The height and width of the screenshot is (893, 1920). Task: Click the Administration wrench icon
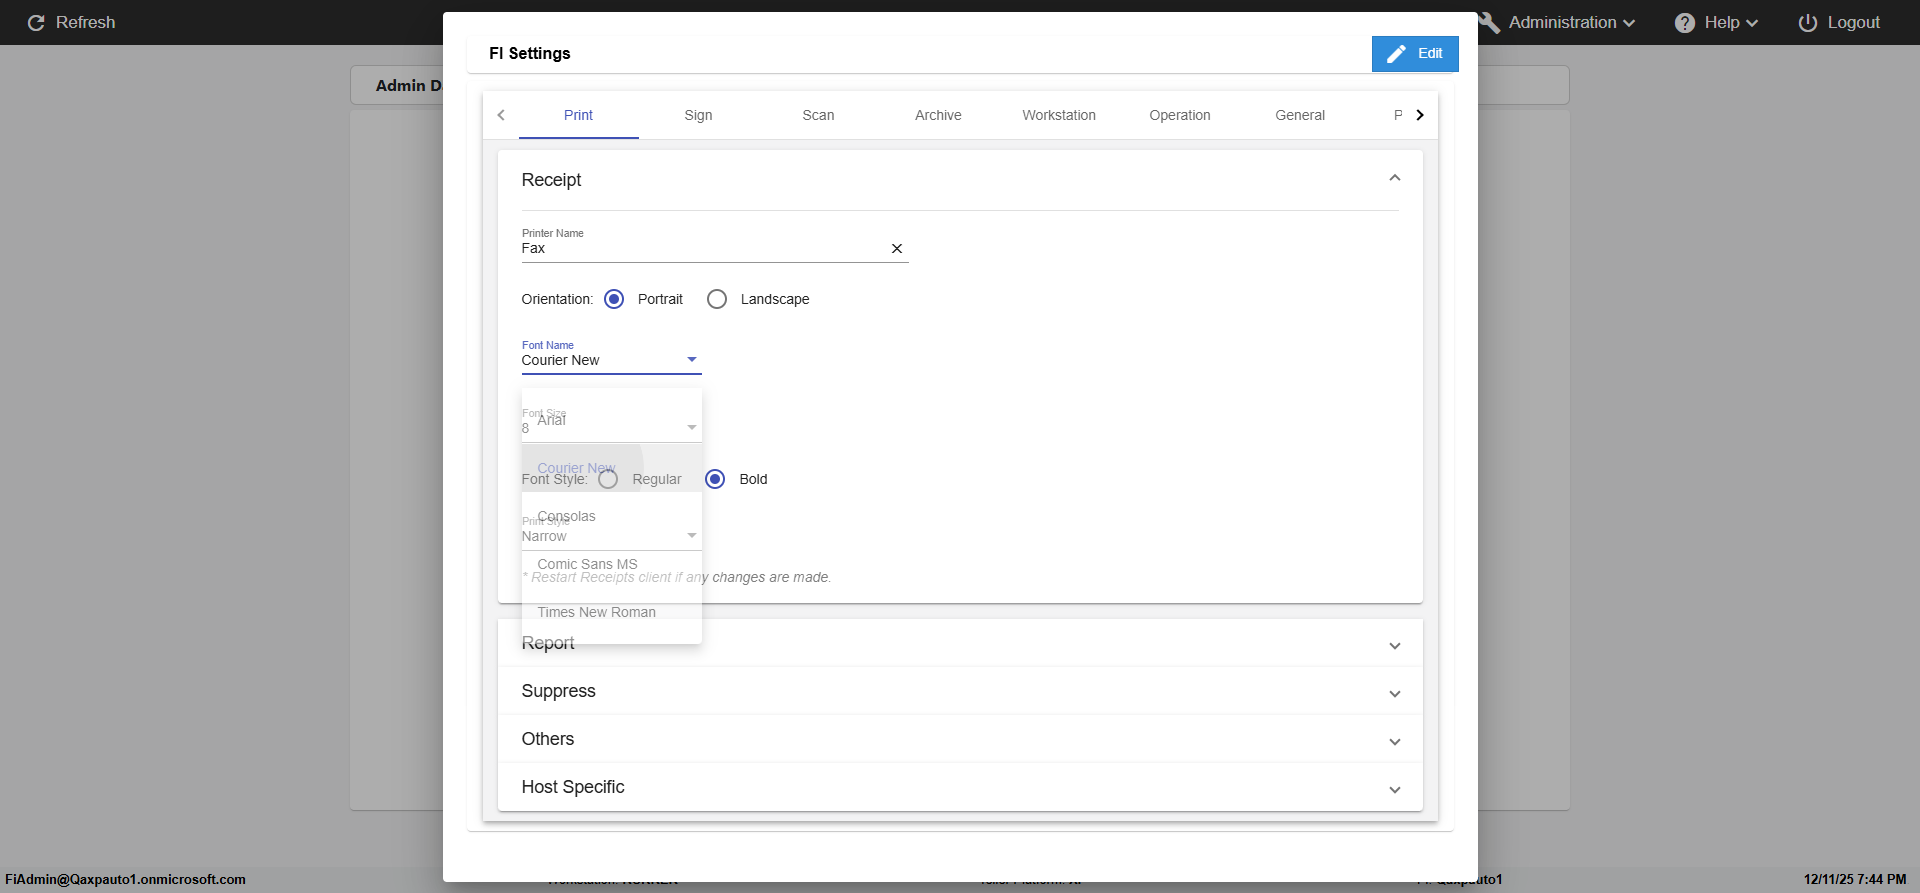[1490, 23]
